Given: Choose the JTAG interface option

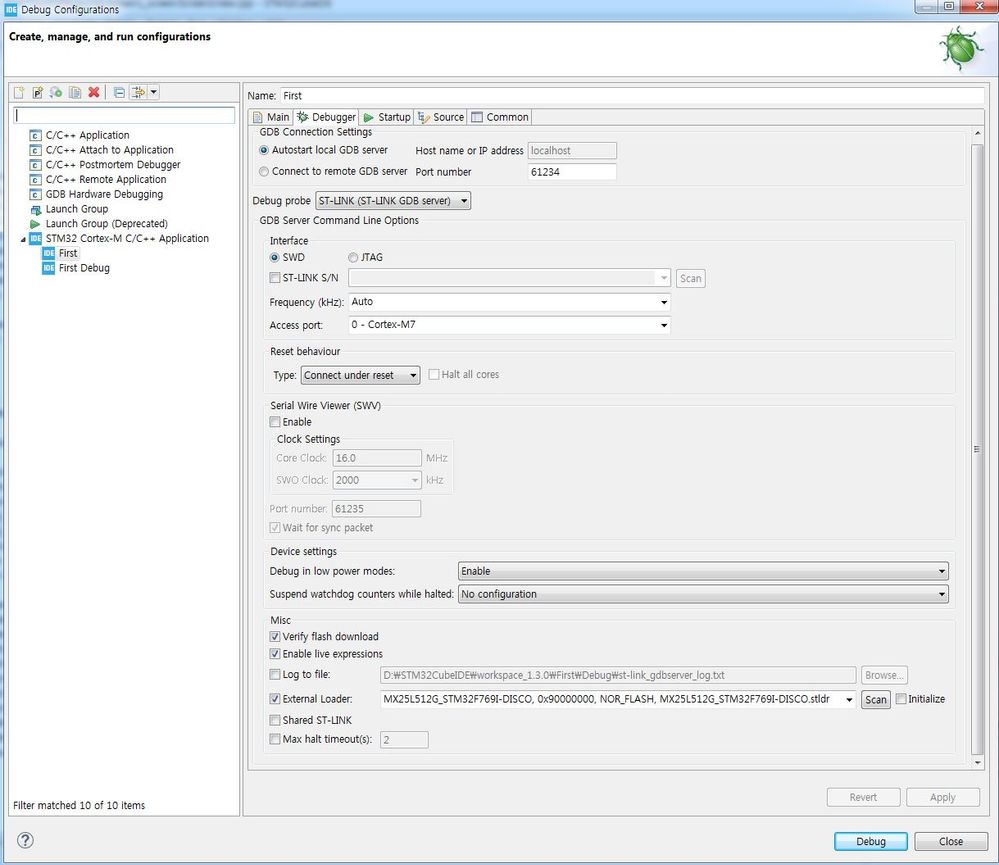Looking at the screenshot, I should click(x=353, y=257).
